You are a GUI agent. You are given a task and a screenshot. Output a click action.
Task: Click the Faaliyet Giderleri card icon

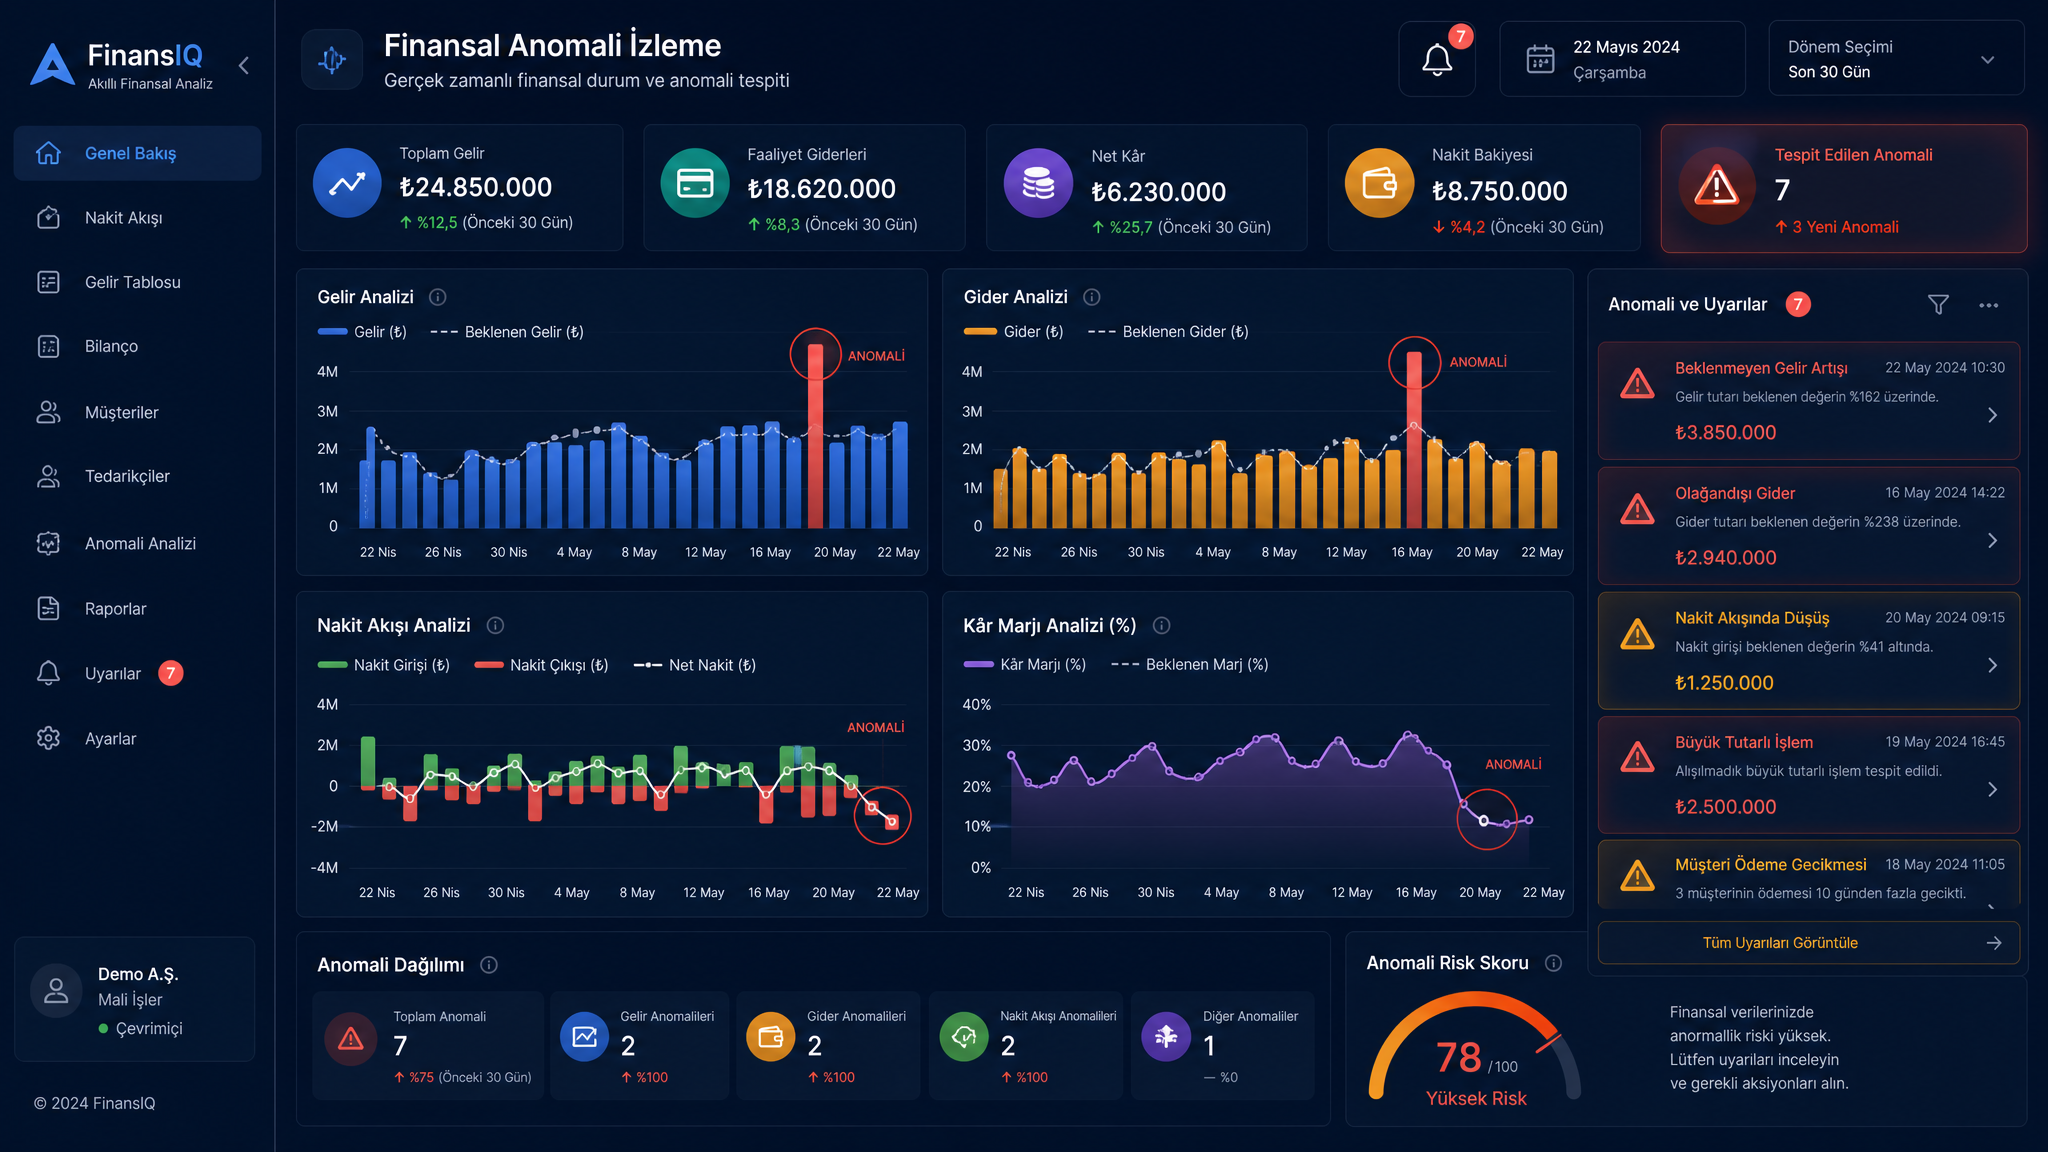(x=695, y=183)
